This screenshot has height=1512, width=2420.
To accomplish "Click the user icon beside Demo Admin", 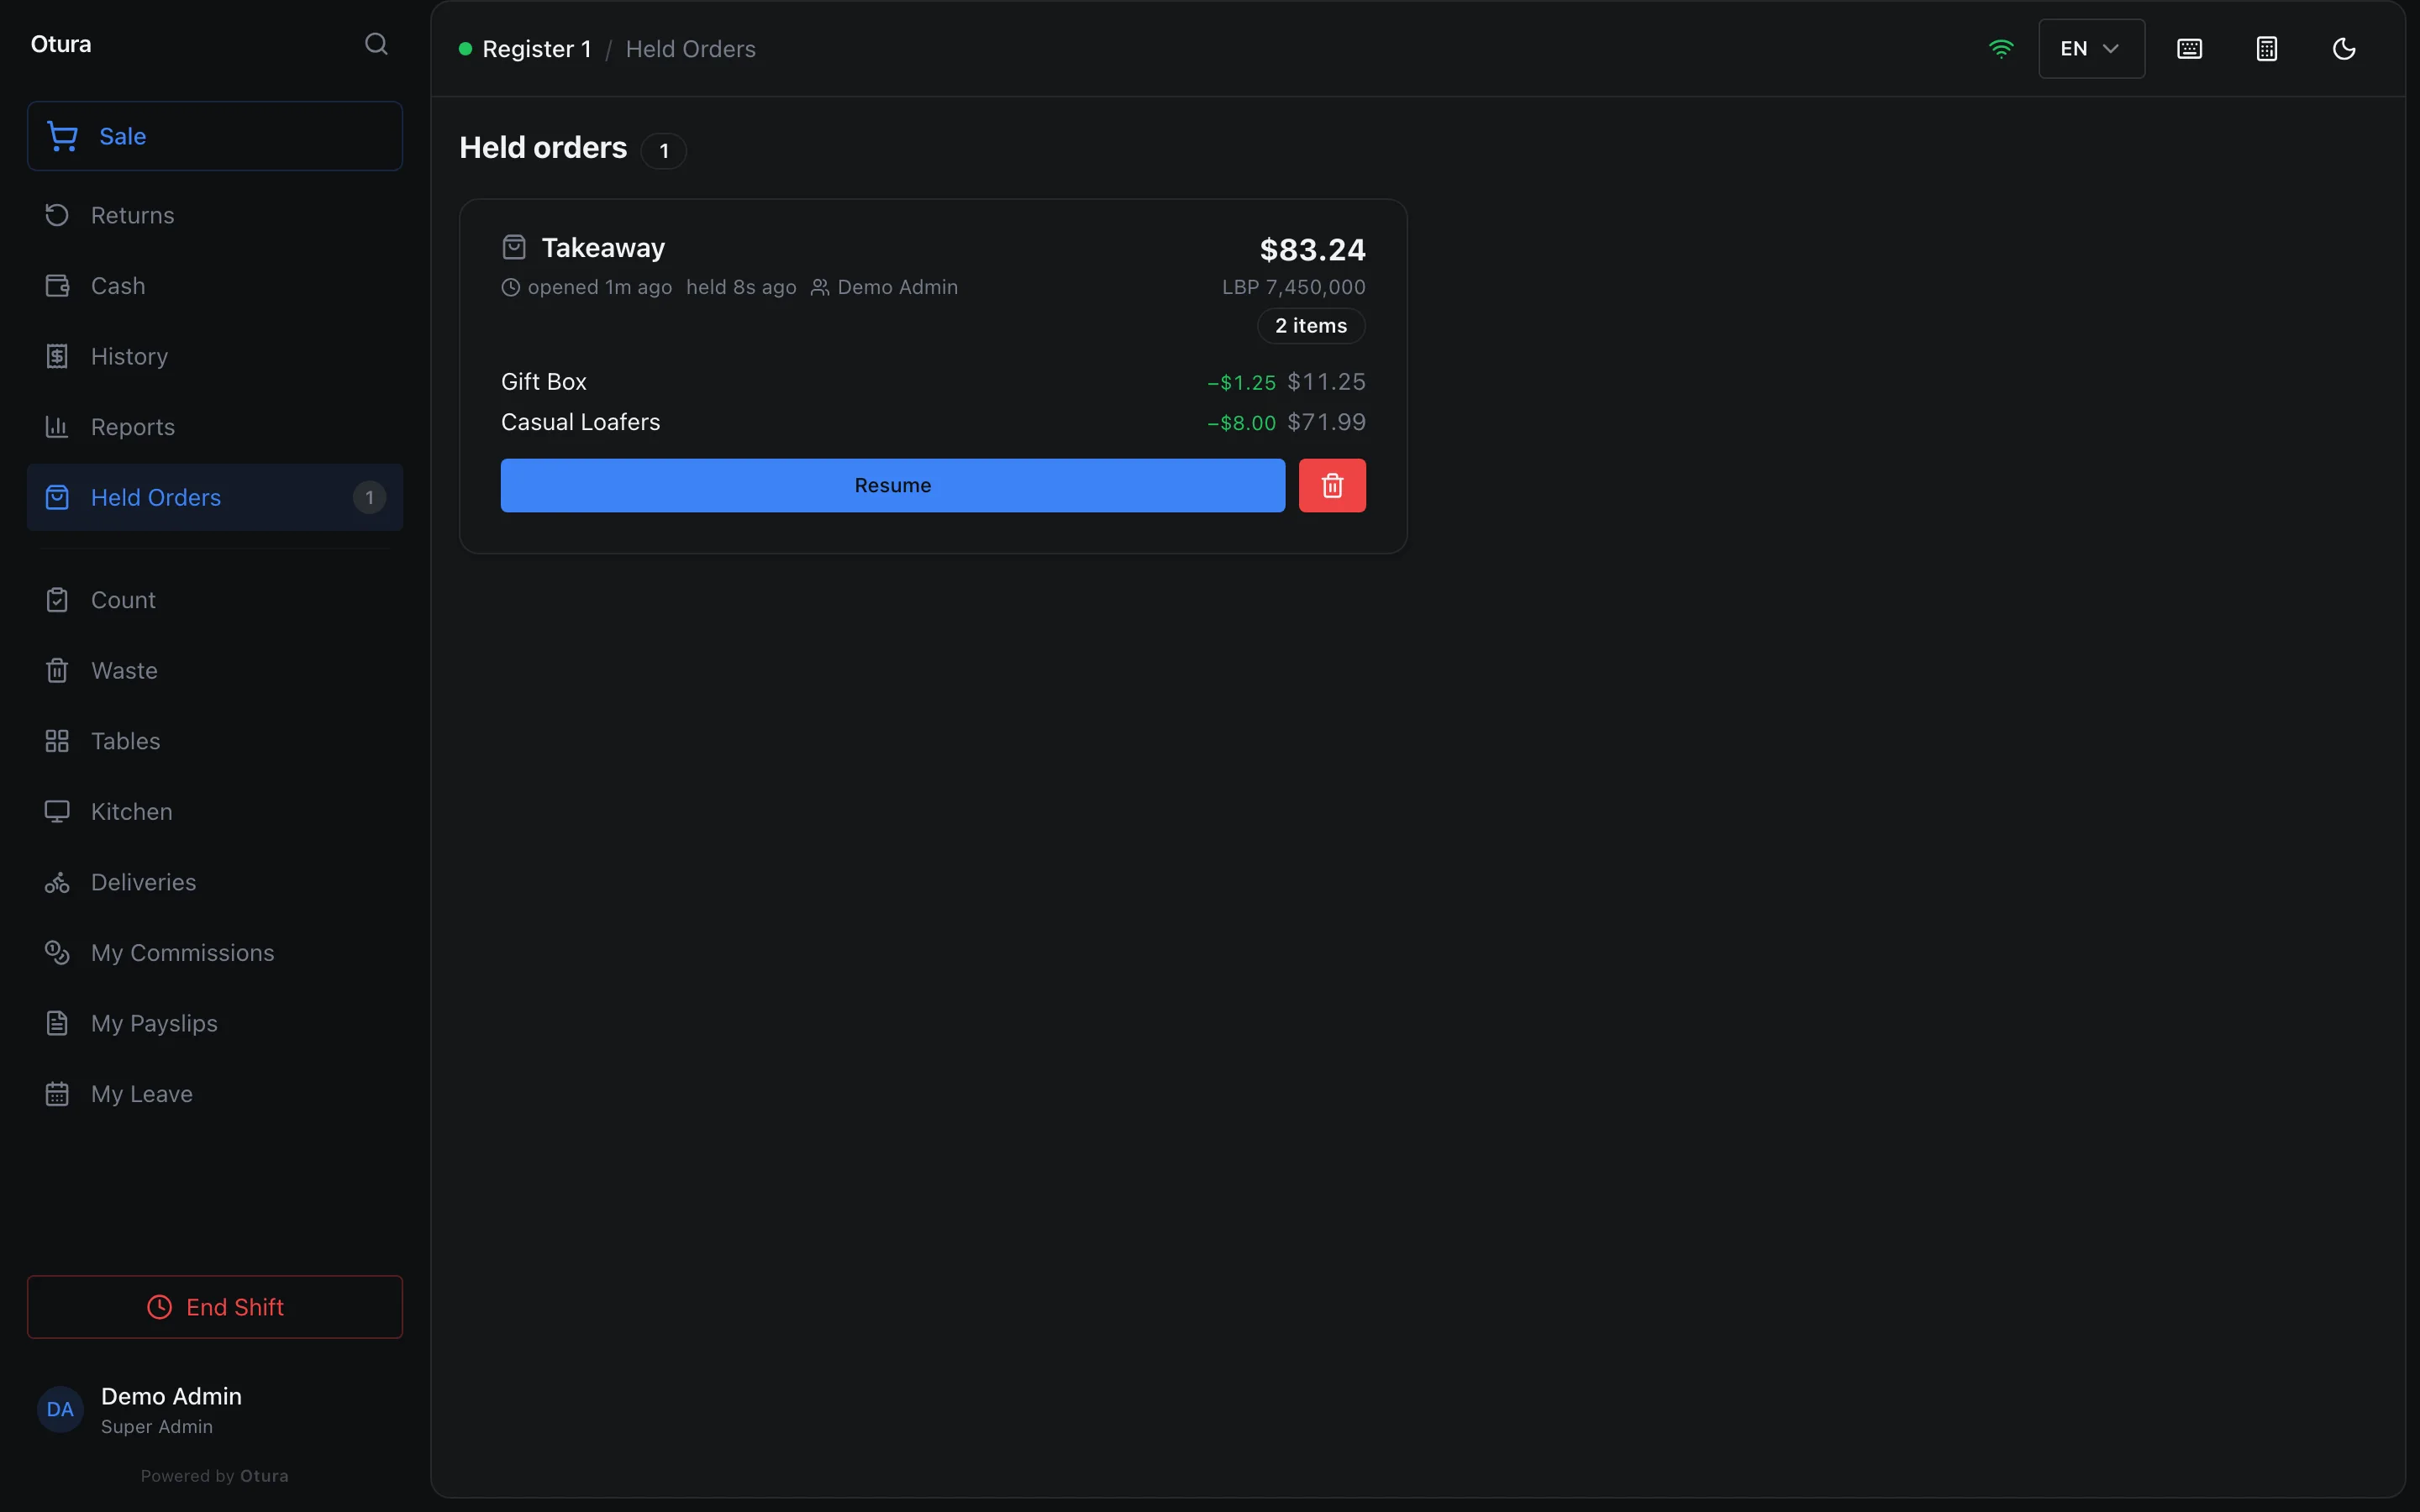I will [820, 288].
